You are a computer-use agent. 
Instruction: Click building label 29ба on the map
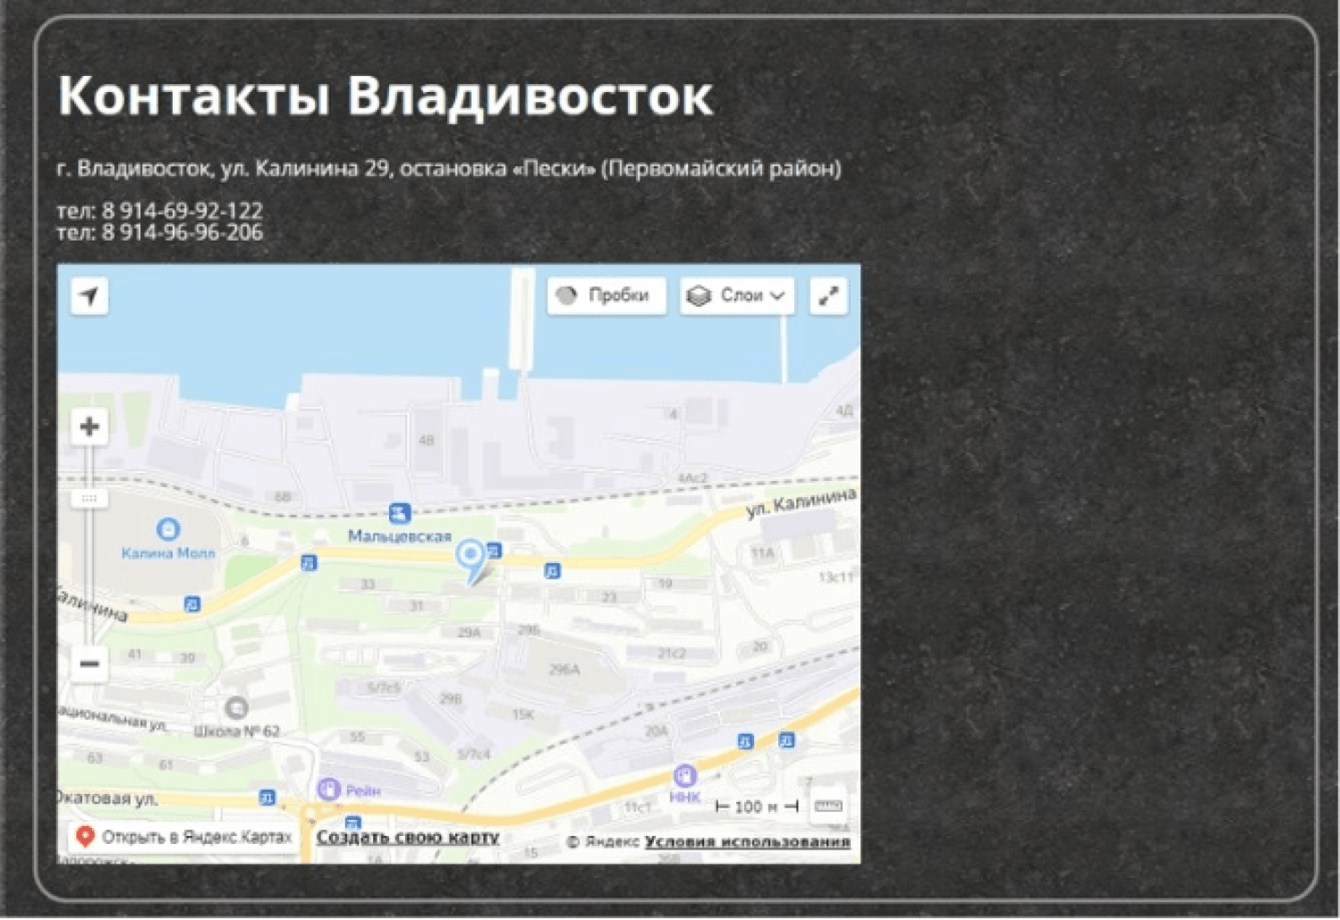click(564, 669)
